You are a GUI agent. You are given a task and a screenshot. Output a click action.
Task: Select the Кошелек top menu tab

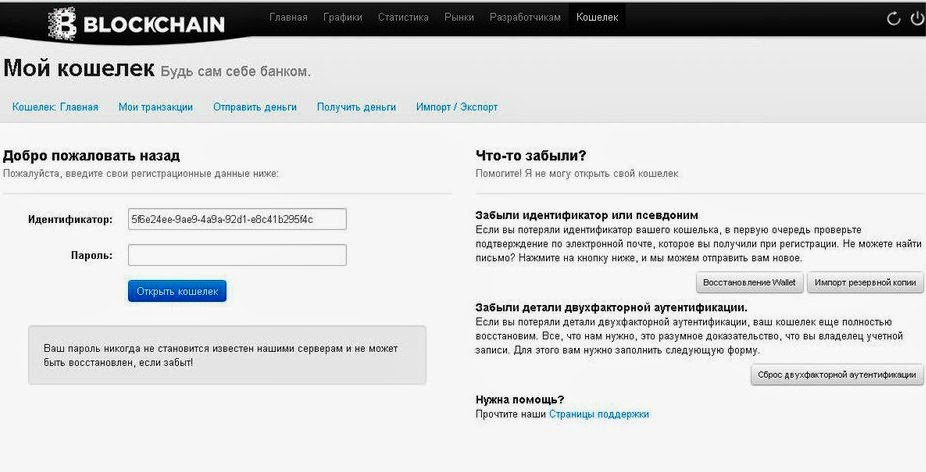click(597, 17)
